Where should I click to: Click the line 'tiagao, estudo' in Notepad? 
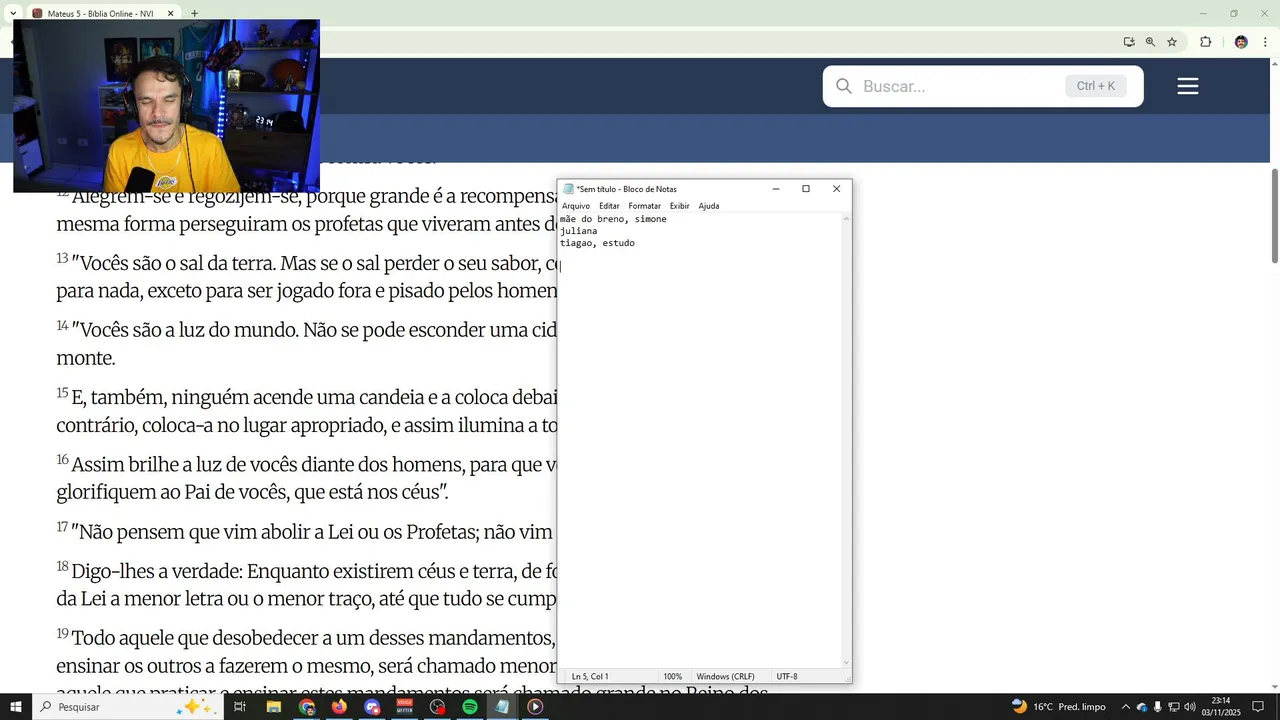[x=597, y=243]
